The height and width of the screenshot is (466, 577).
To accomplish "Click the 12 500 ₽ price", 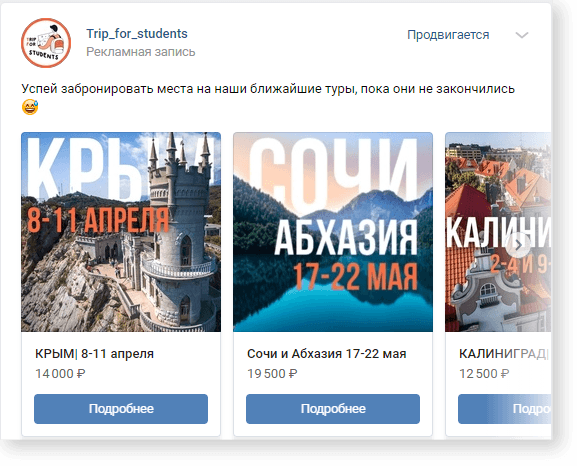I will pyautogui.click(x=484, y=374).
